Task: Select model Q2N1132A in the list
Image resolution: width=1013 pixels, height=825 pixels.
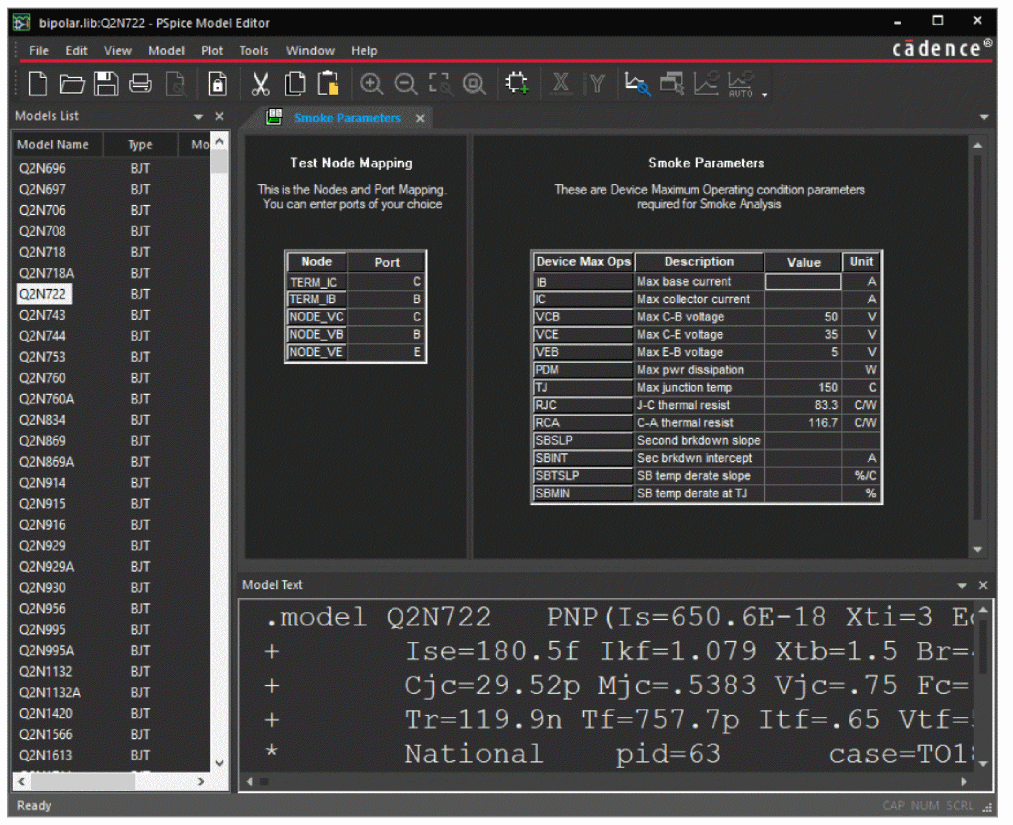Action: pos(49,693)
